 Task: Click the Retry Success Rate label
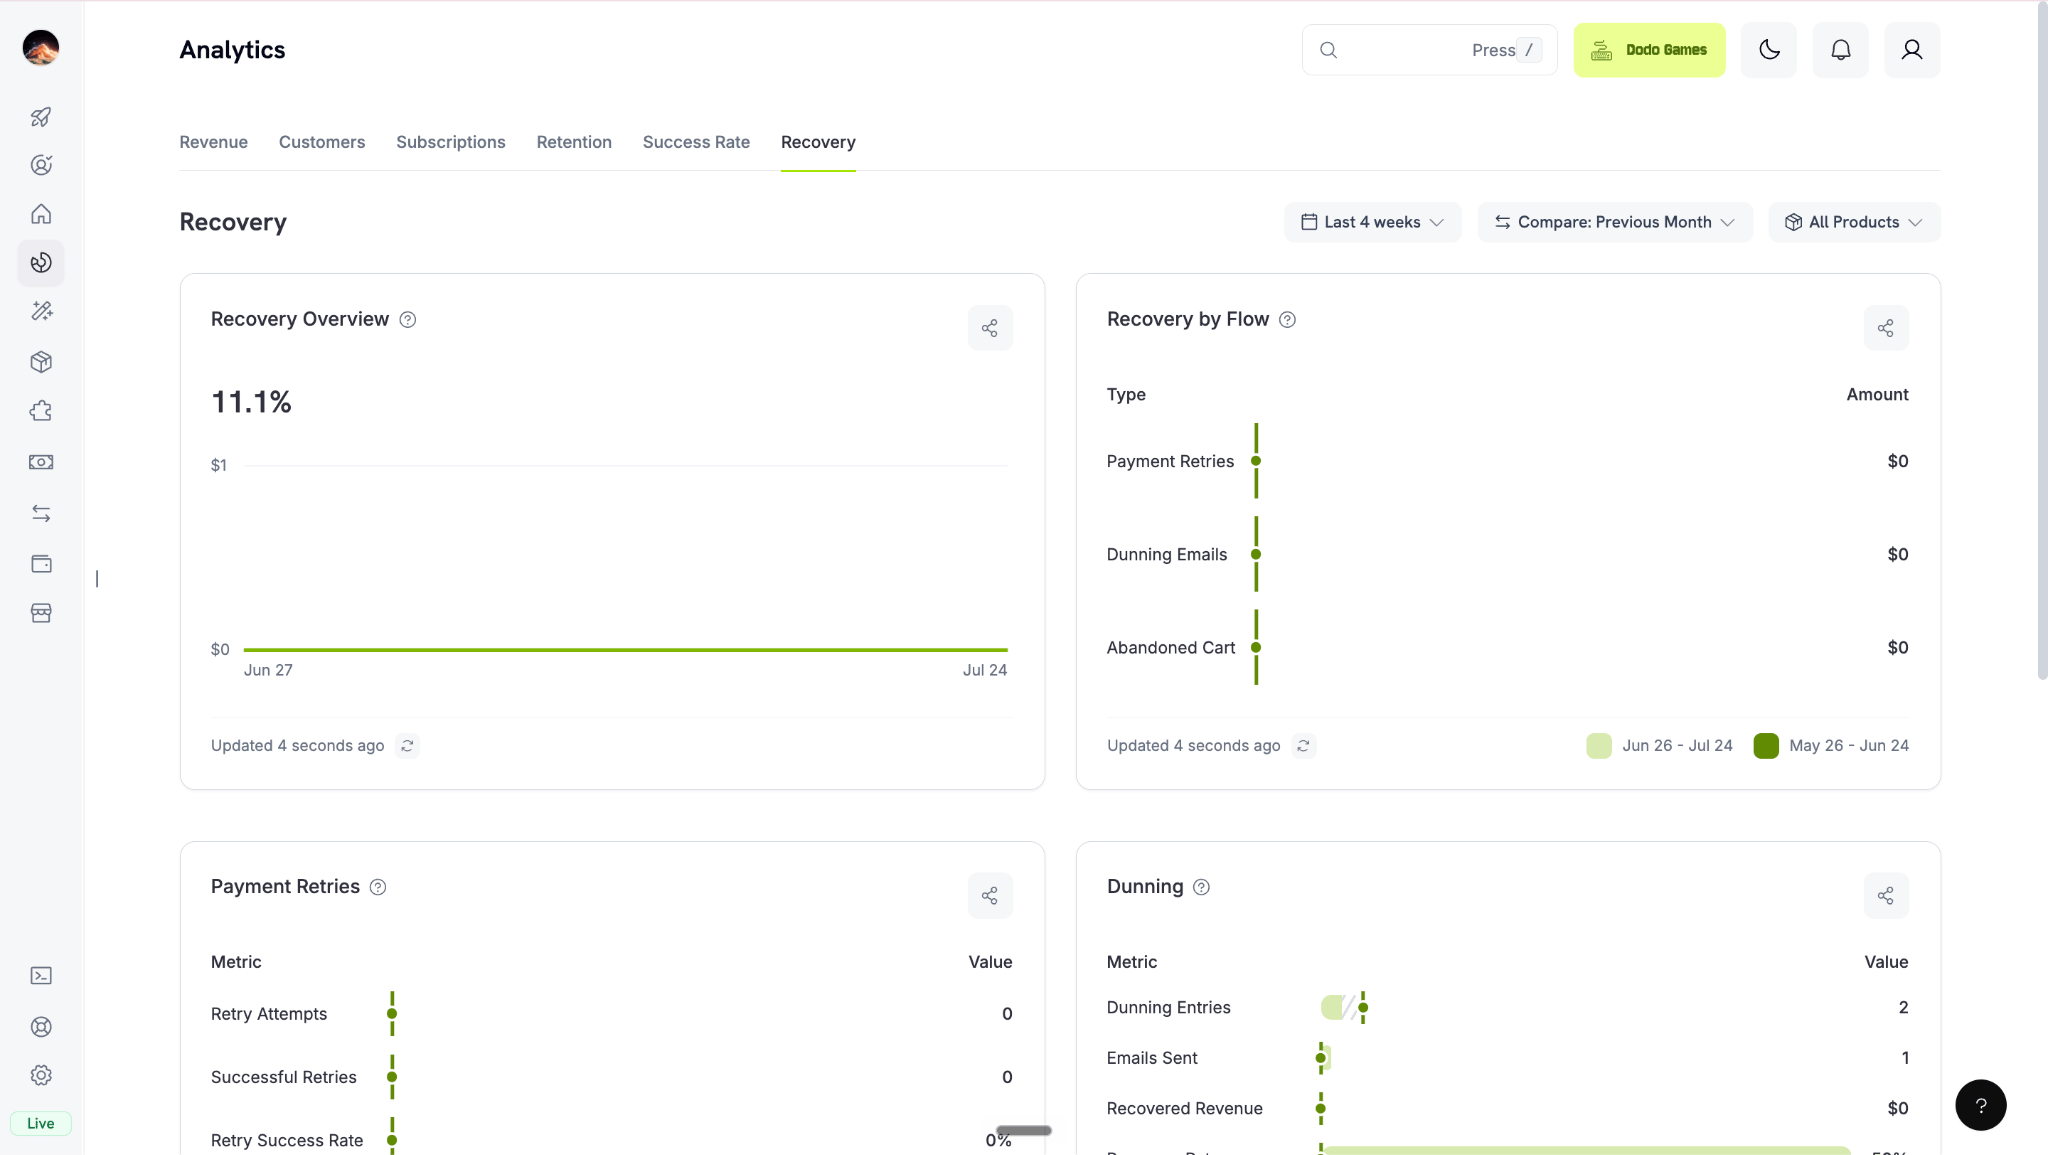pyautogui.click(x=287, y=1141)
